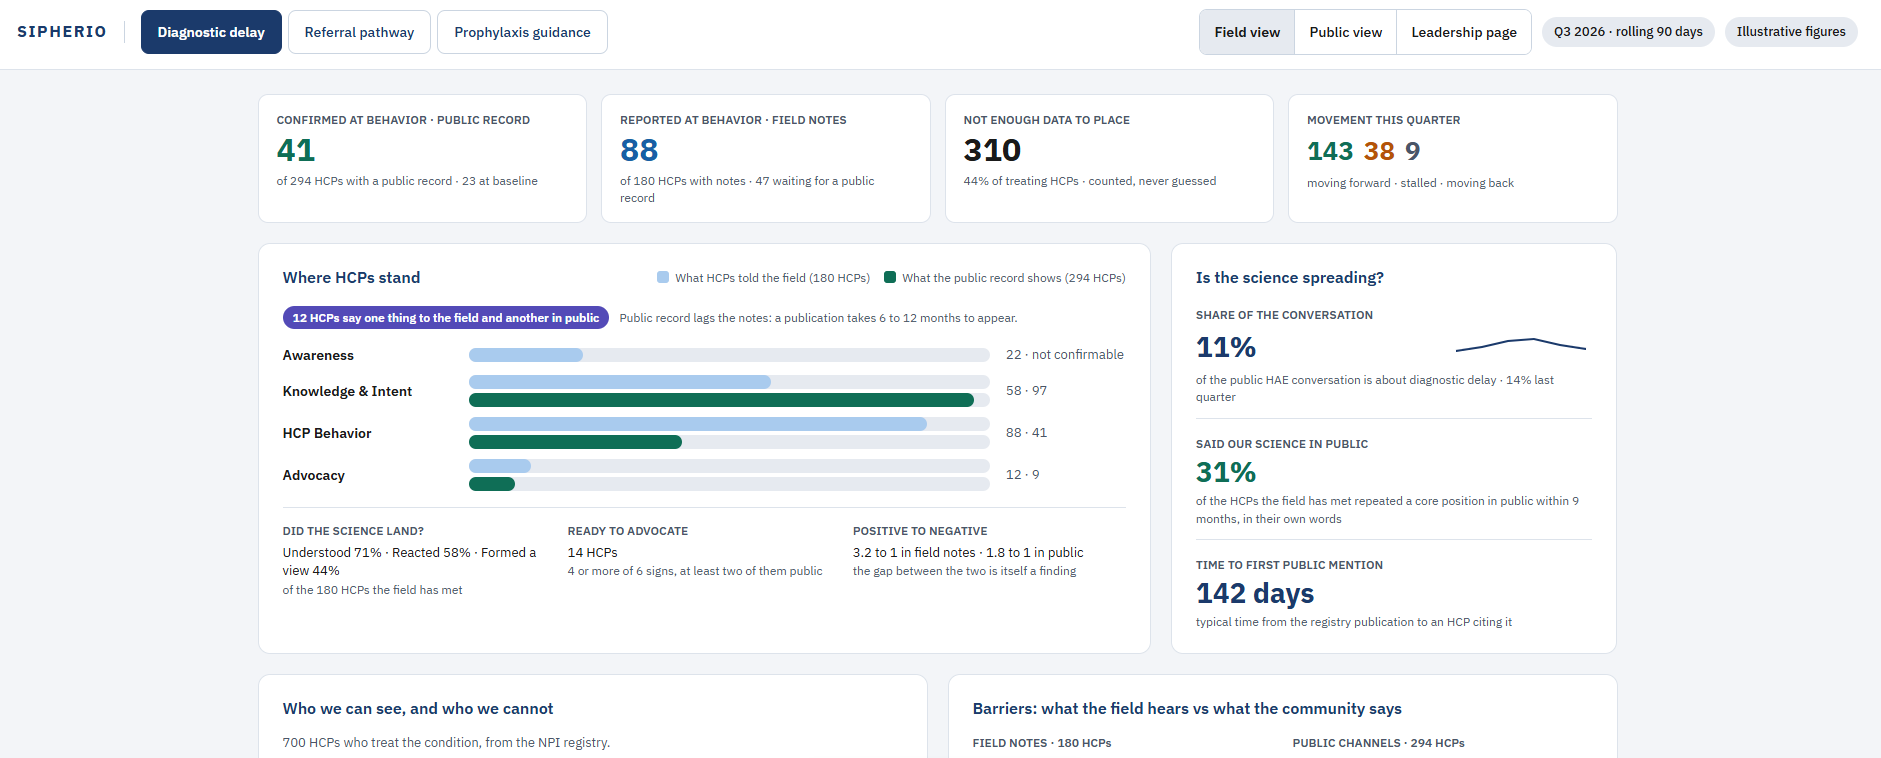The width and height of the screenshot is (1881, 758).
Task: Switch to the Referral pathway tab
Action: click(x=359, y=32)
